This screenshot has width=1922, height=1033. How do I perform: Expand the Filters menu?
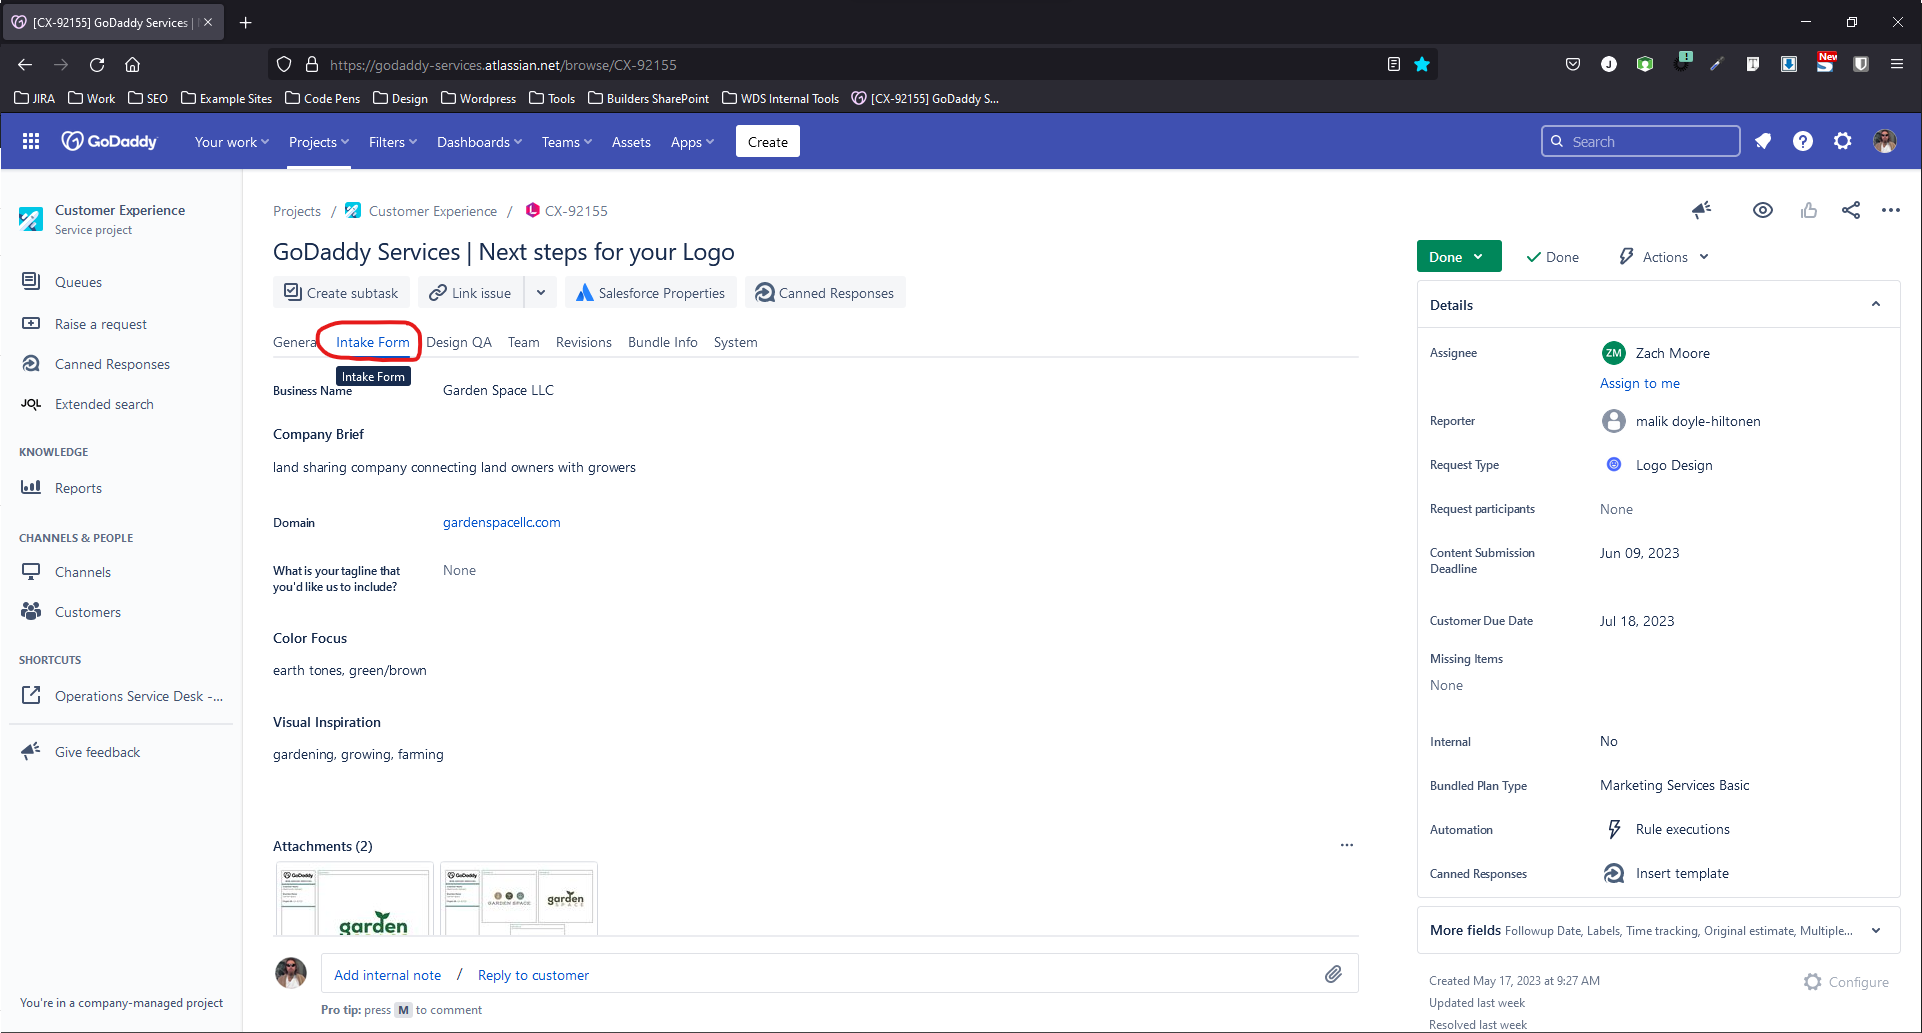tap(393, 142)
